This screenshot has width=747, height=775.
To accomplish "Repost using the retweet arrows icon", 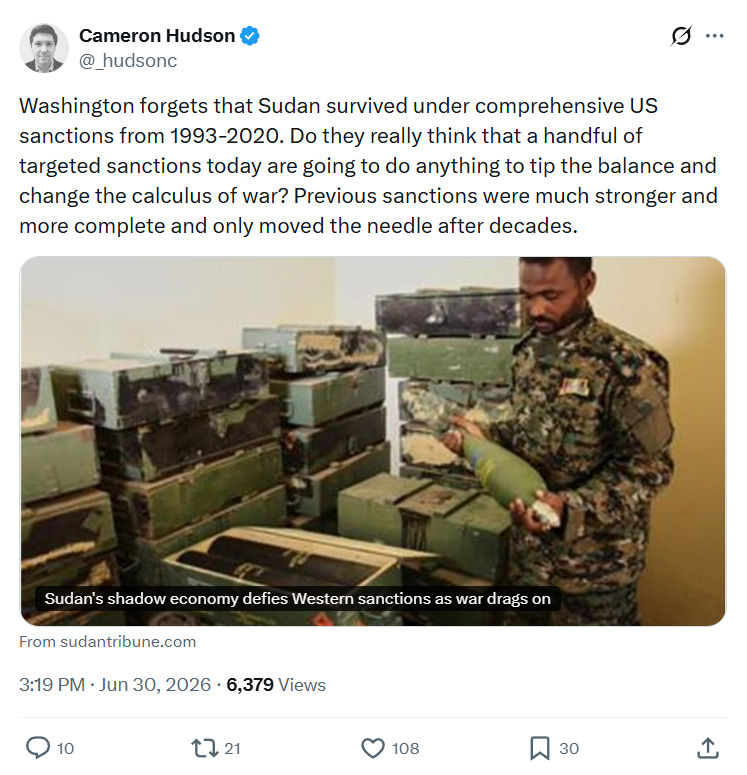I will pyautogui.click(x=205, y=748).
